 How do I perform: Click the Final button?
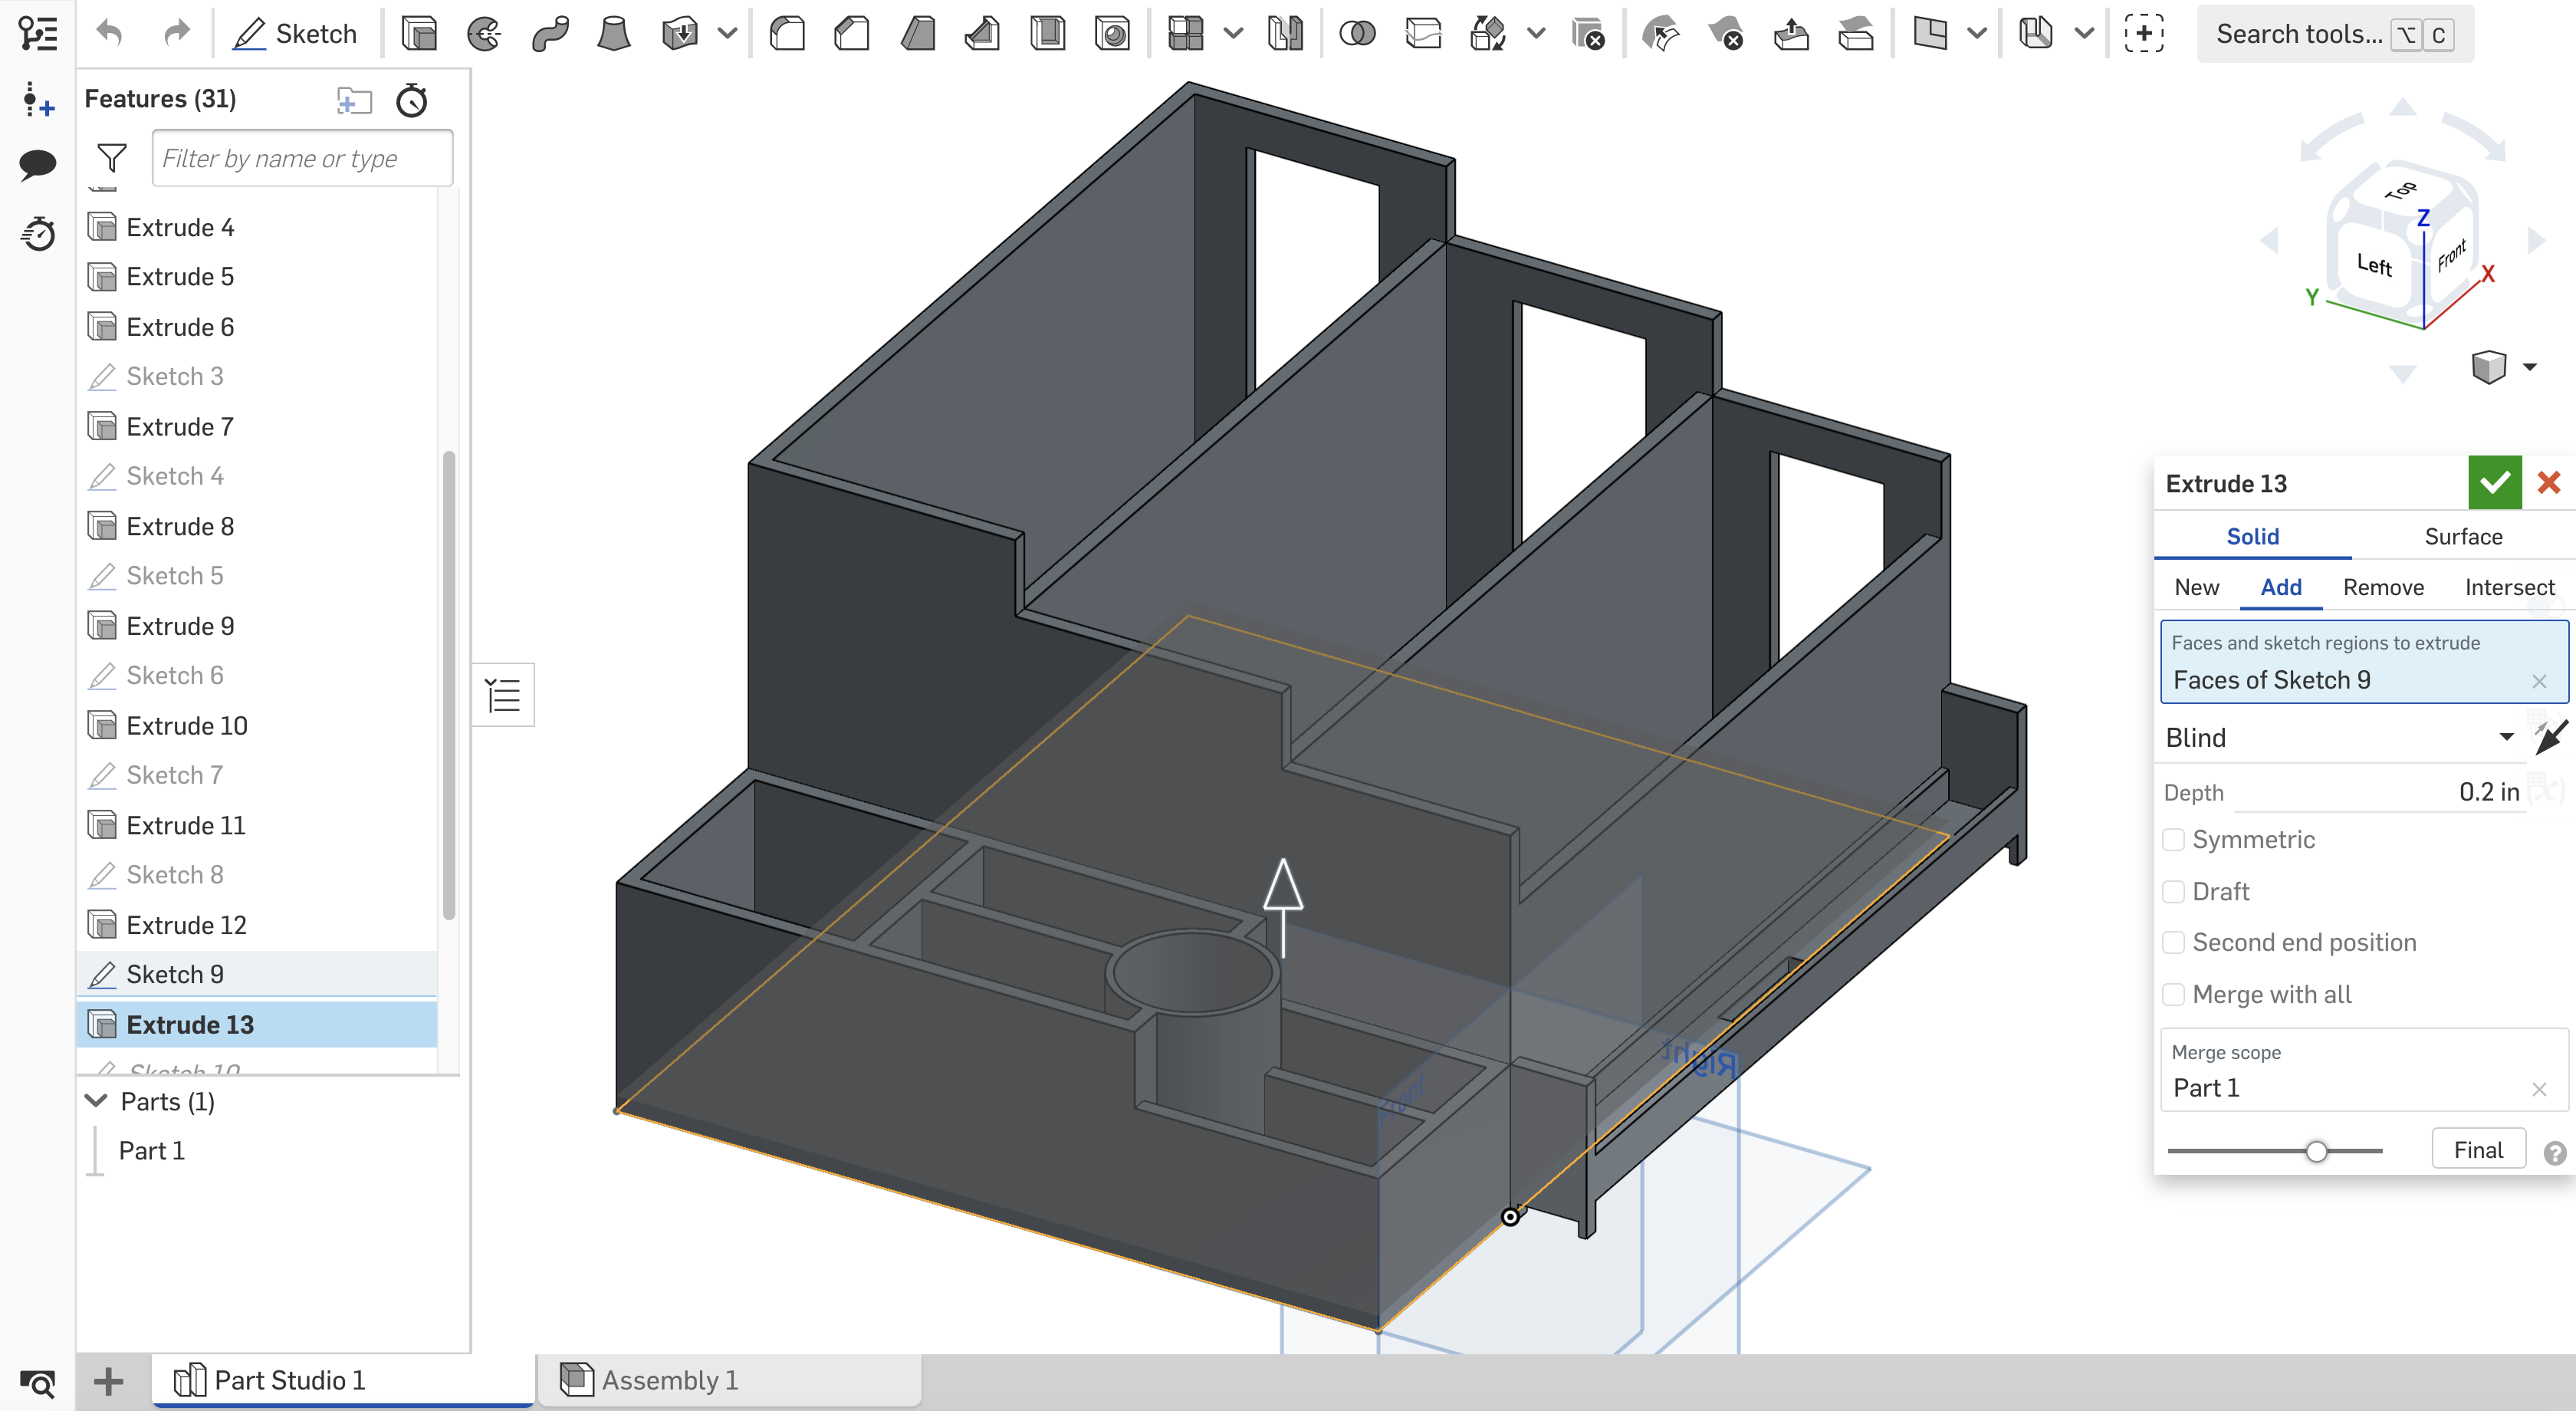[2478, 1149]
